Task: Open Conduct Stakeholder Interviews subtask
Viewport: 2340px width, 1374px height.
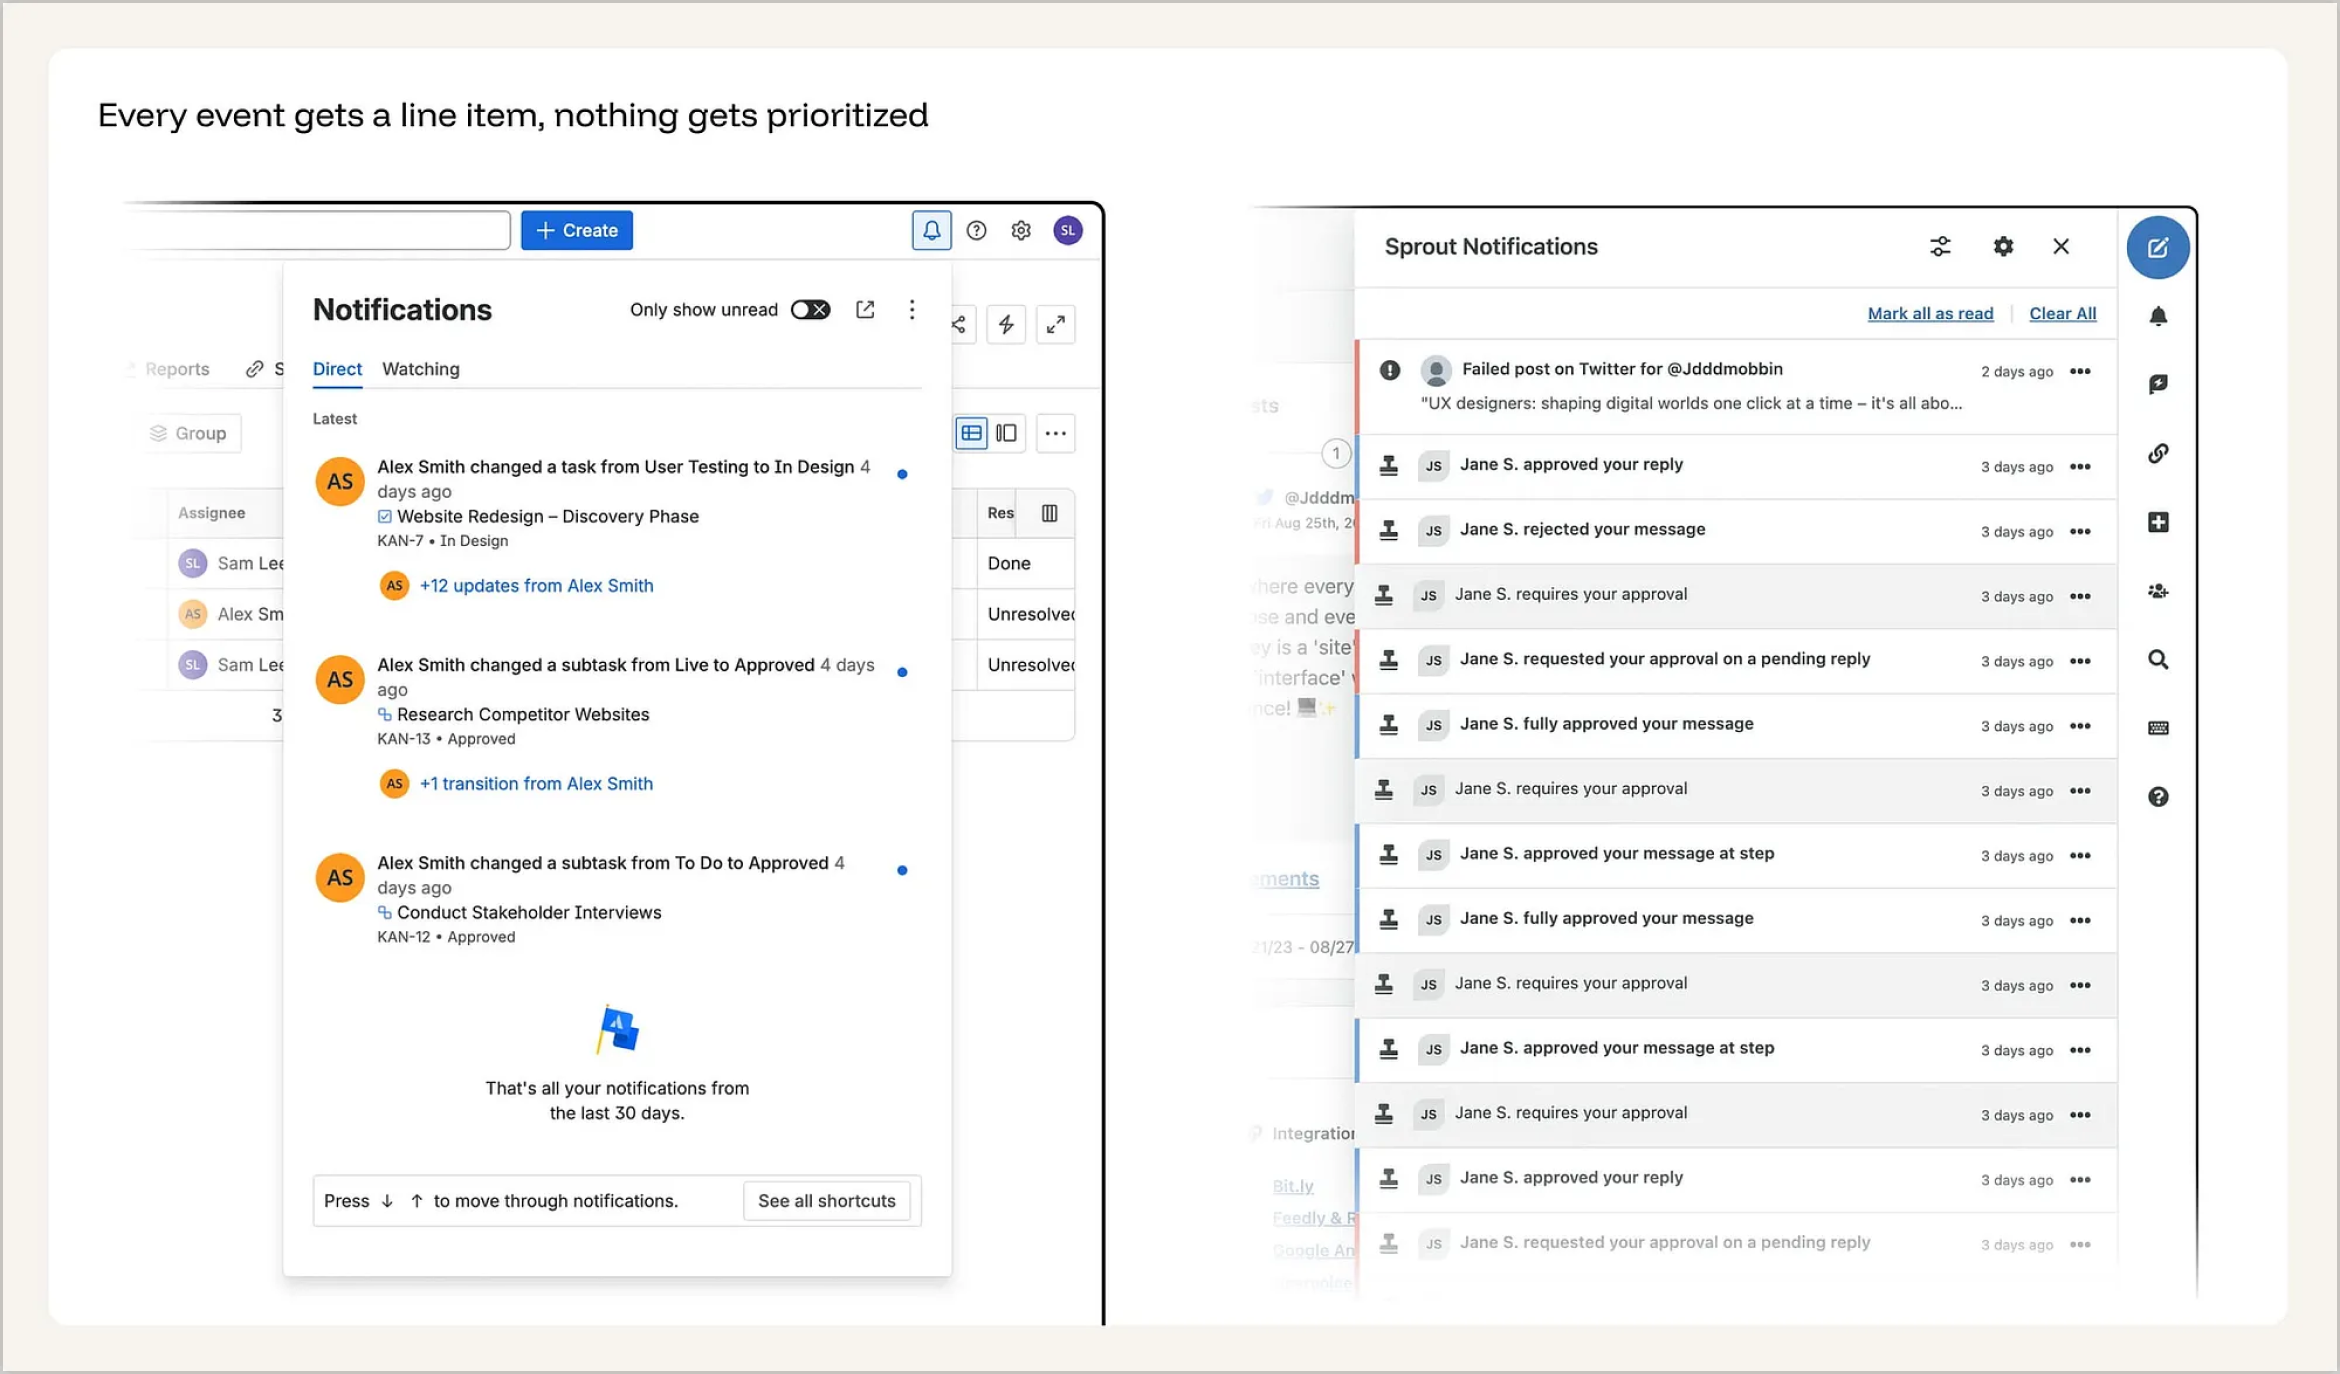Action: pyautogui.click(x=529, y=913)
